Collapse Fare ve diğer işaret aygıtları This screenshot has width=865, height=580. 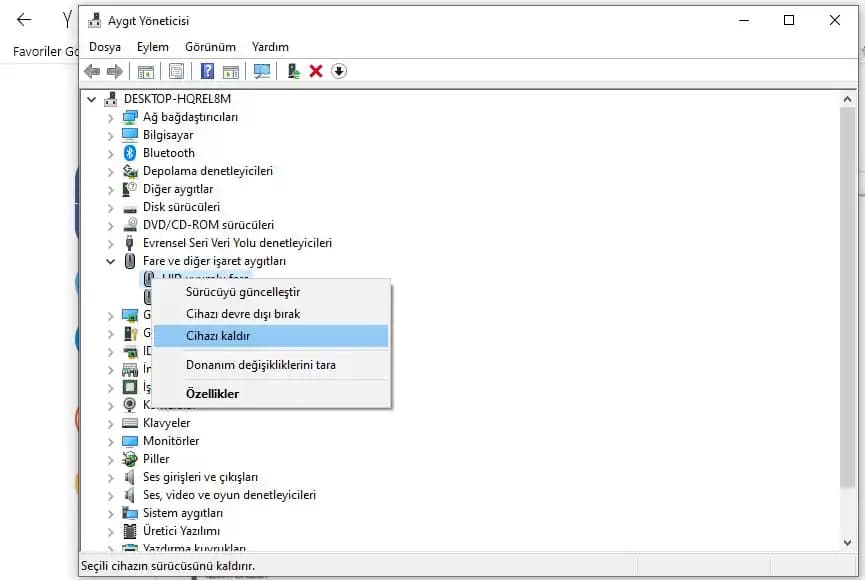pyautogui.click(x=111, y=261)
